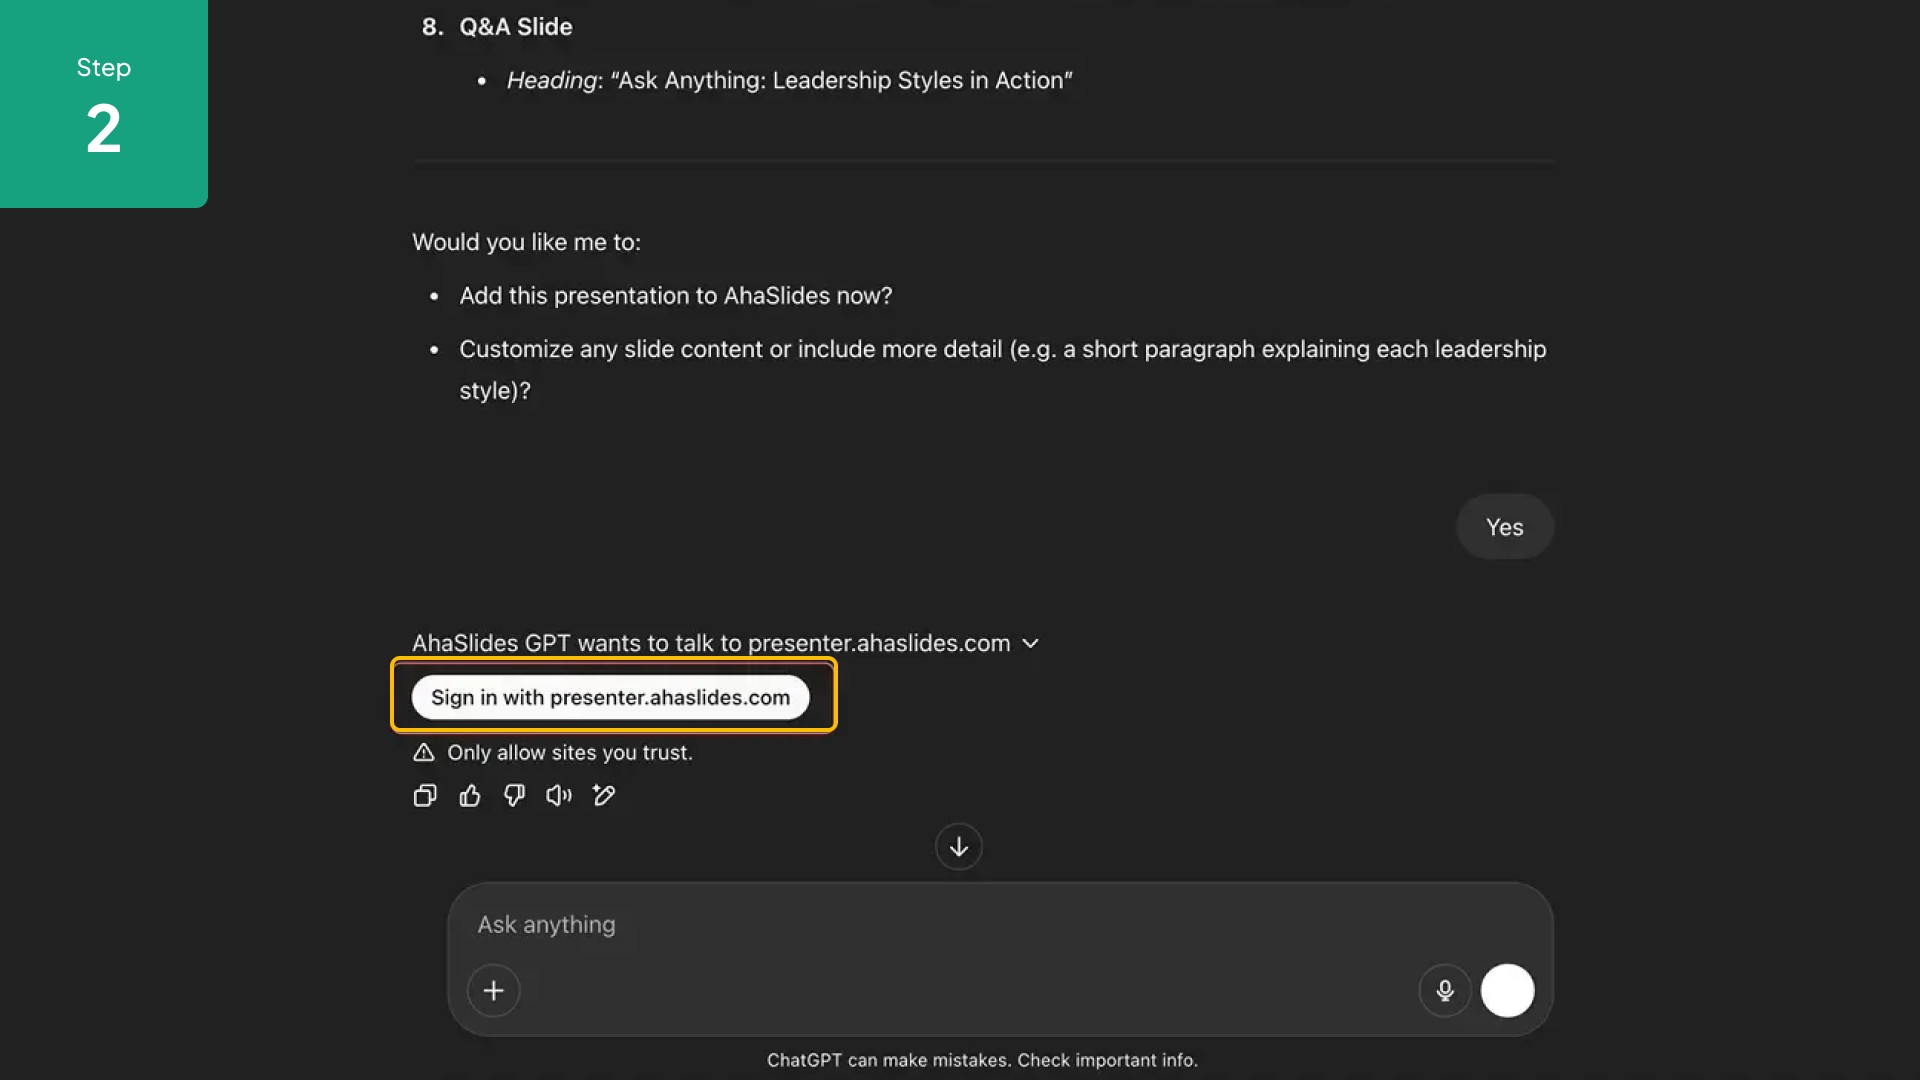Click the white round voice mode button
This screenshot has width=1920, height=1080.
pyautogui.click(x=1507, y=990)
